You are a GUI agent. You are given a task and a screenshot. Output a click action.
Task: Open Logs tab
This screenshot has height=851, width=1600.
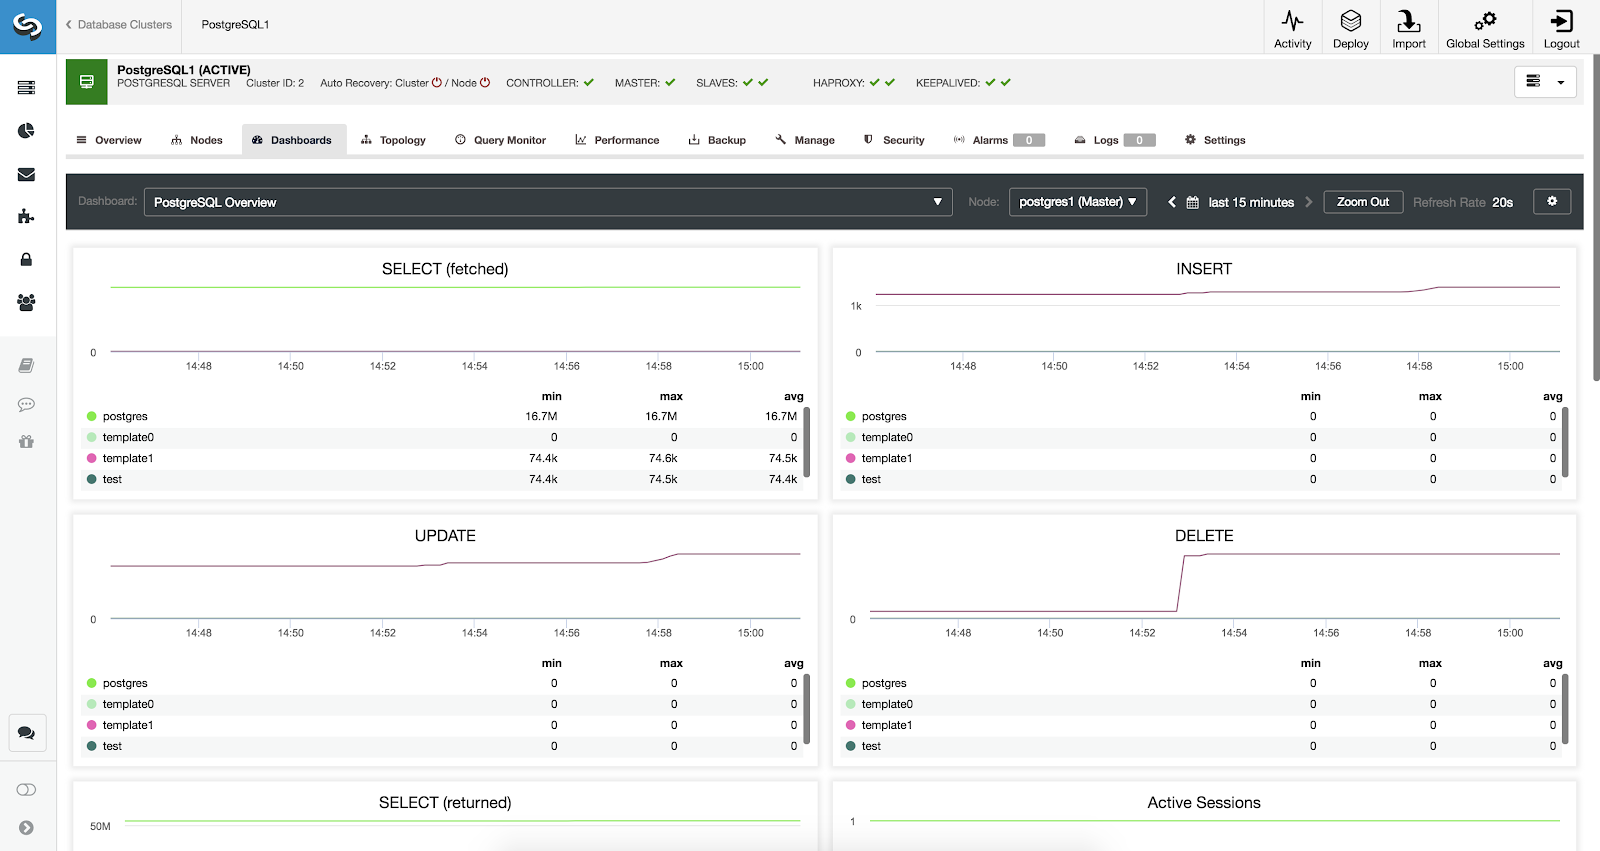point(1114,140)
